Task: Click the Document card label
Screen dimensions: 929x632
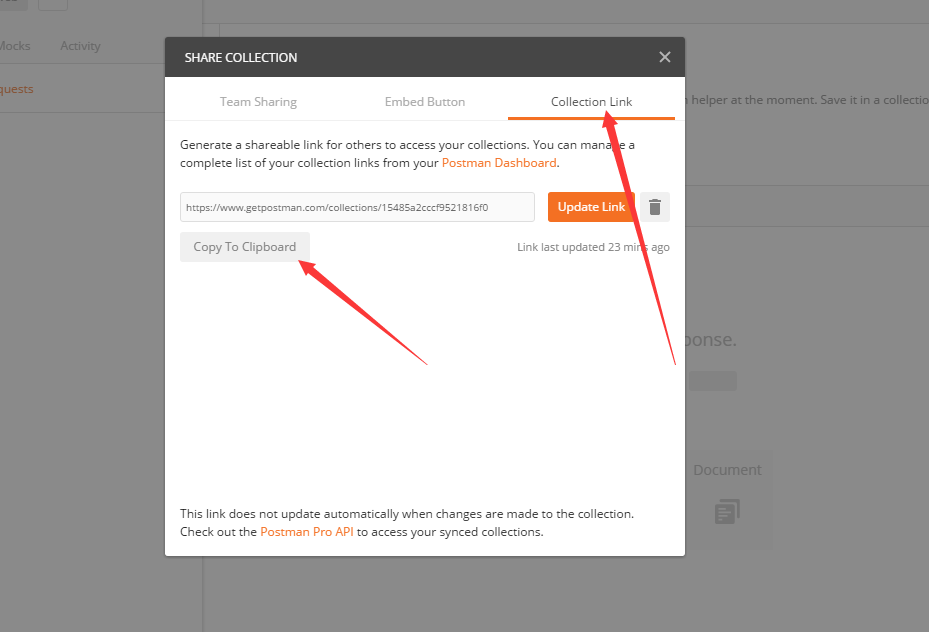Action: (x=727, y=470)
